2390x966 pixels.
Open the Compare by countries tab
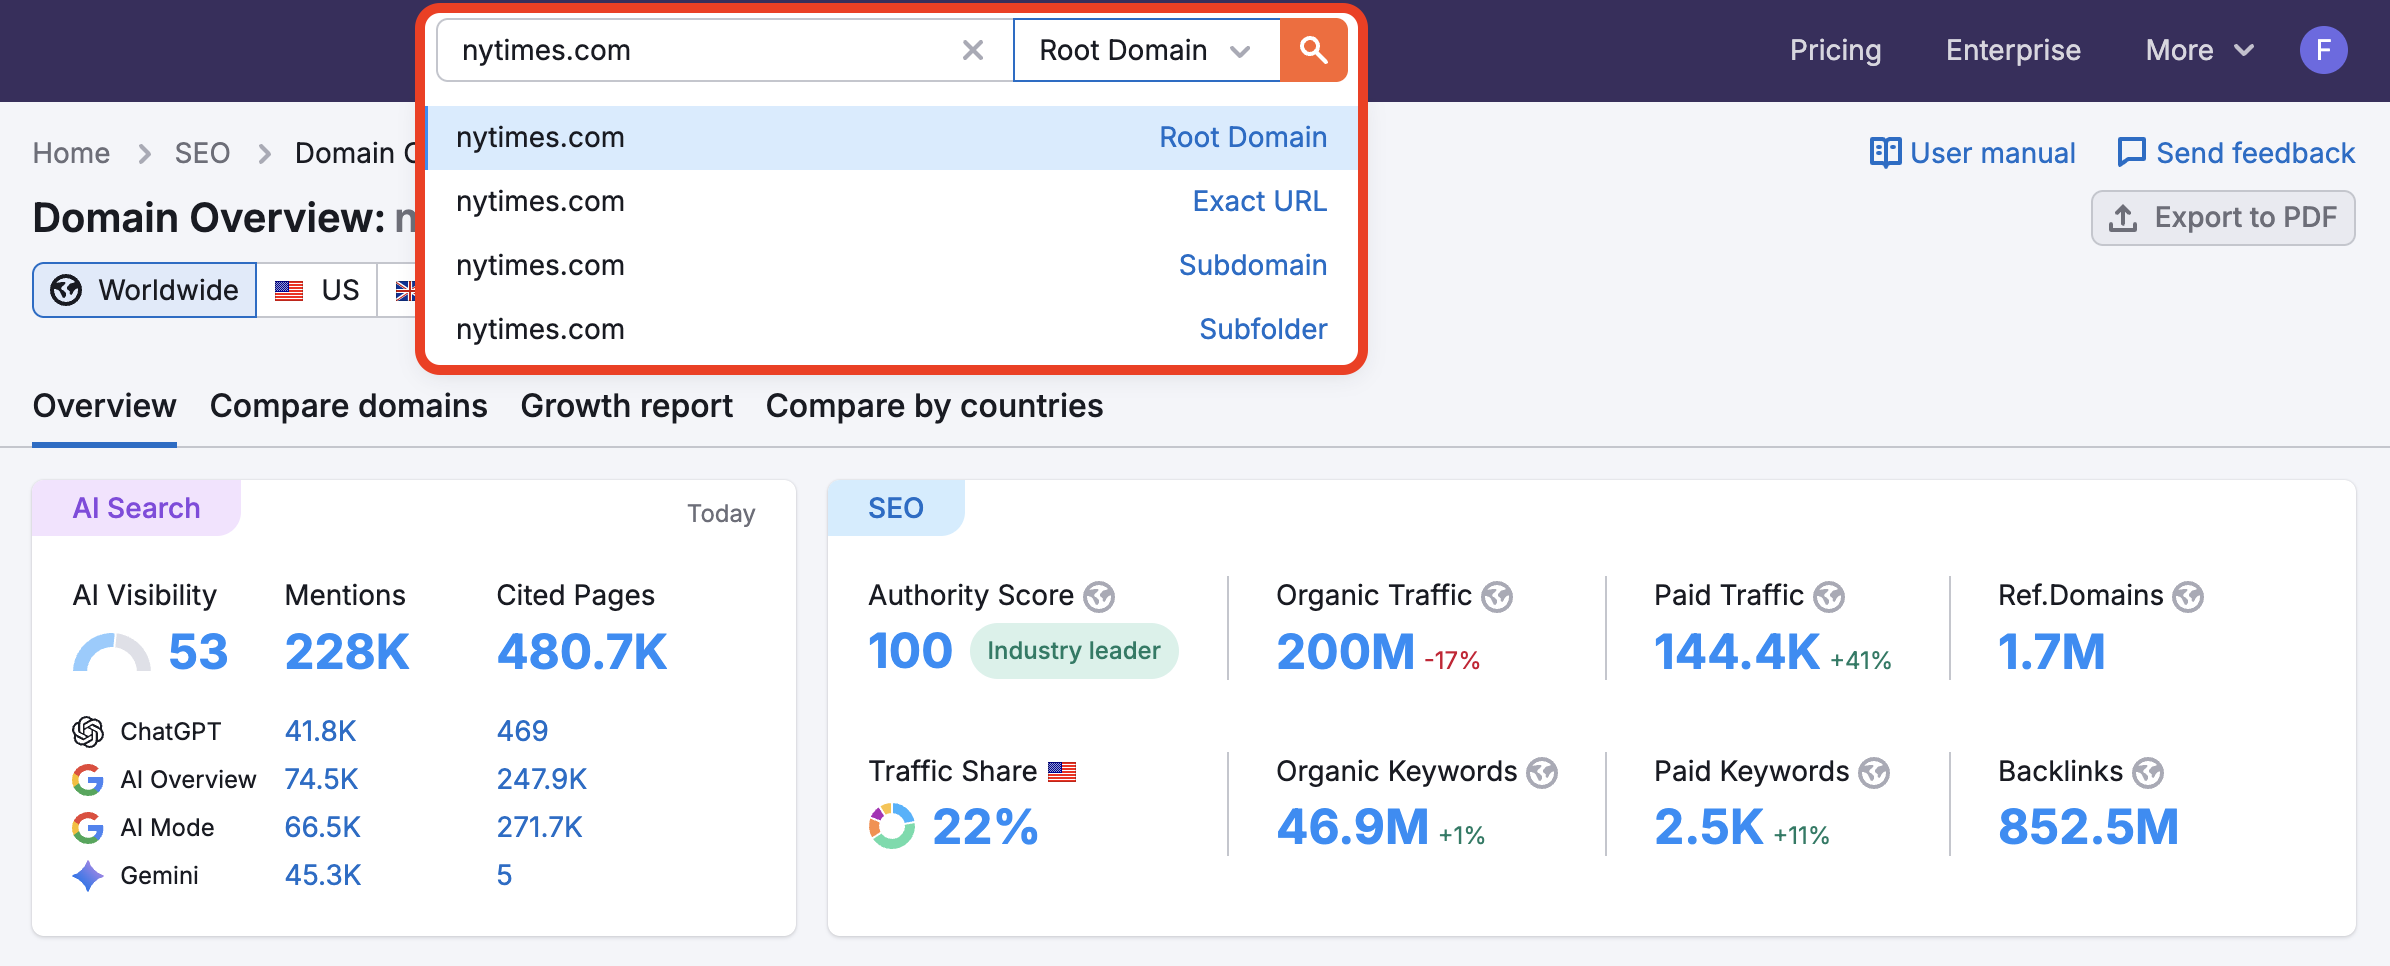coord(933,406)
